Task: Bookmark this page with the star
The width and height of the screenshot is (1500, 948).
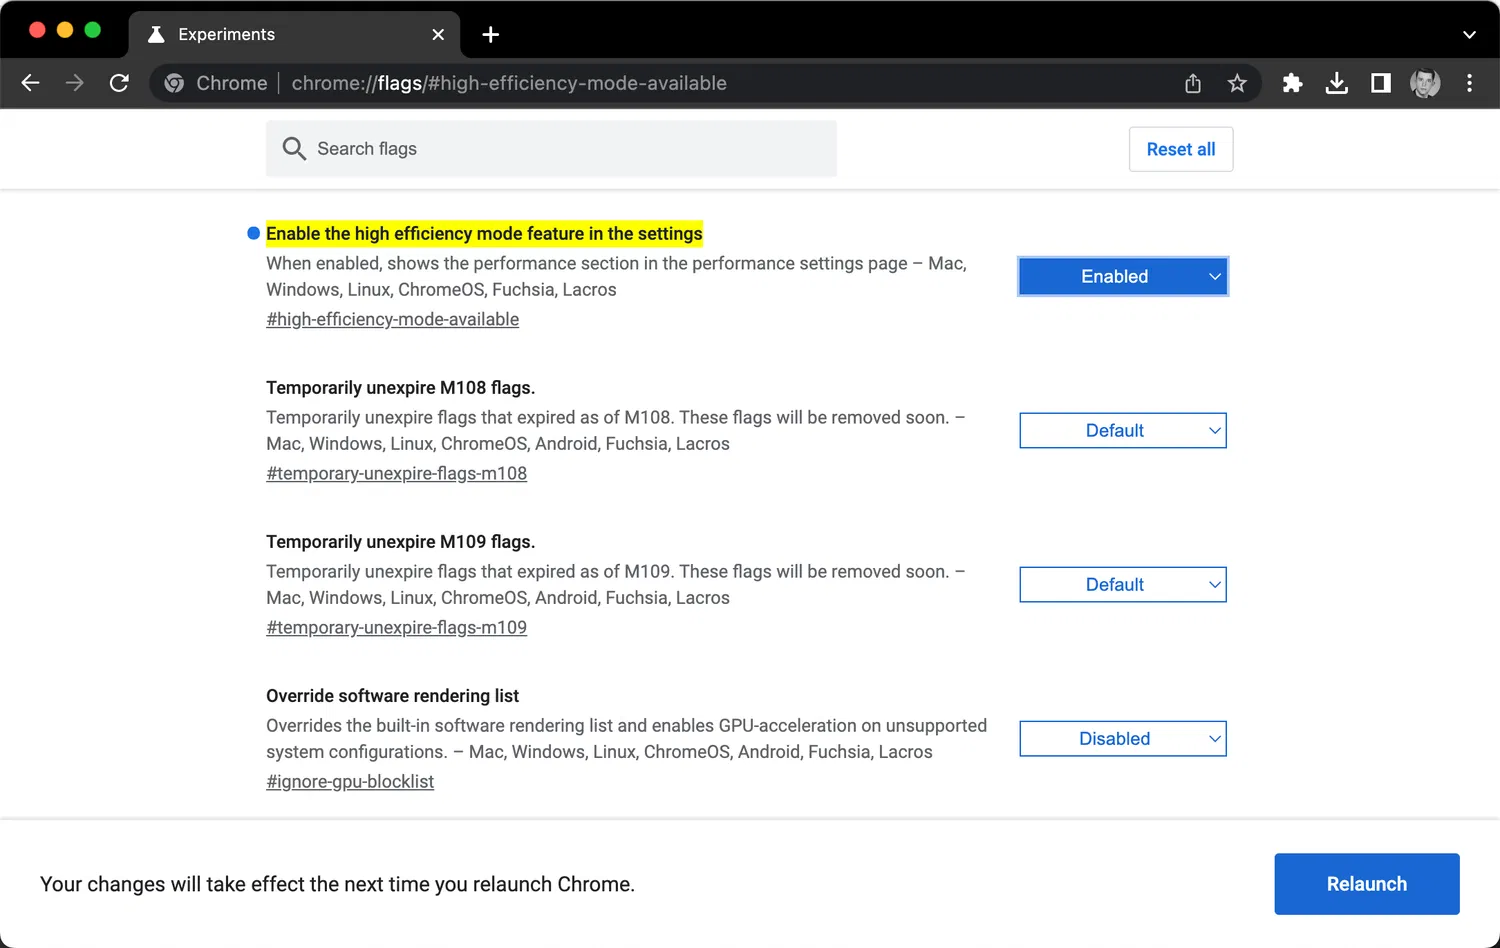Action: [x=1237, y=83]
